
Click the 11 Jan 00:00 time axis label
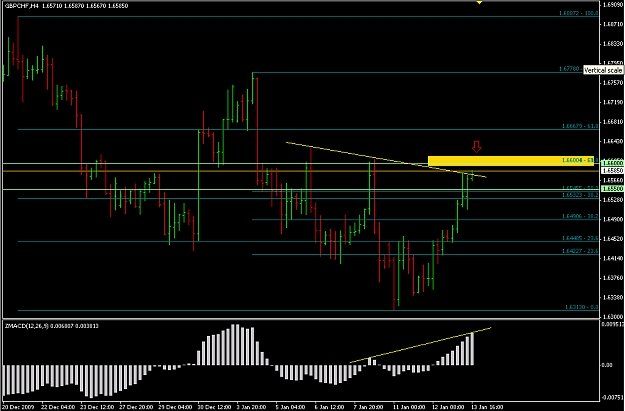pyautogui.click(x=409, y=407)
